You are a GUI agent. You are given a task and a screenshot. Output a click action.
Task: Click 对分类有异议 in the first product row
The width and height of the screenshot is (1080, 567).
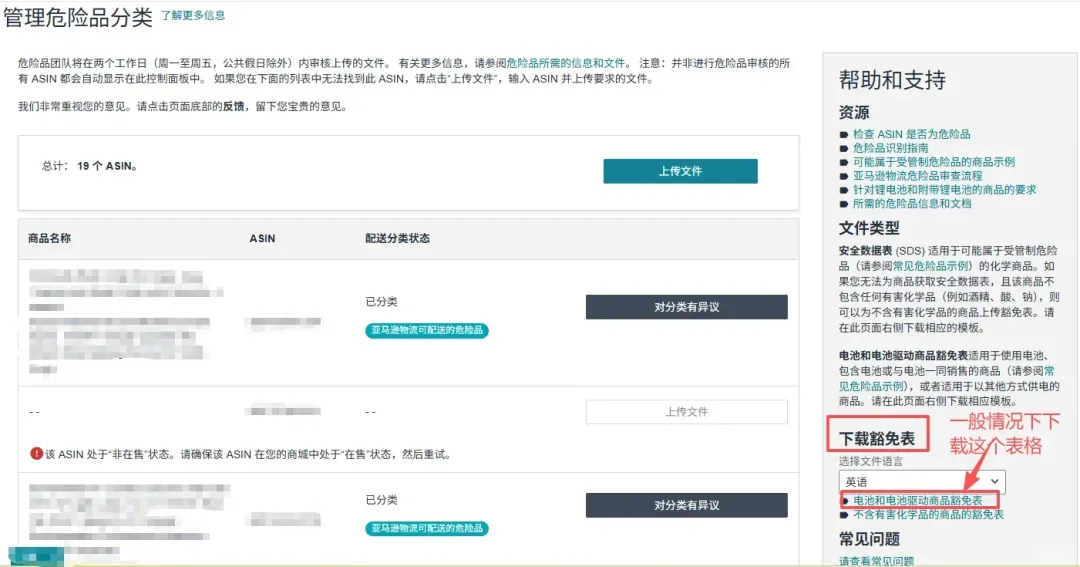(x=687, y=307)
